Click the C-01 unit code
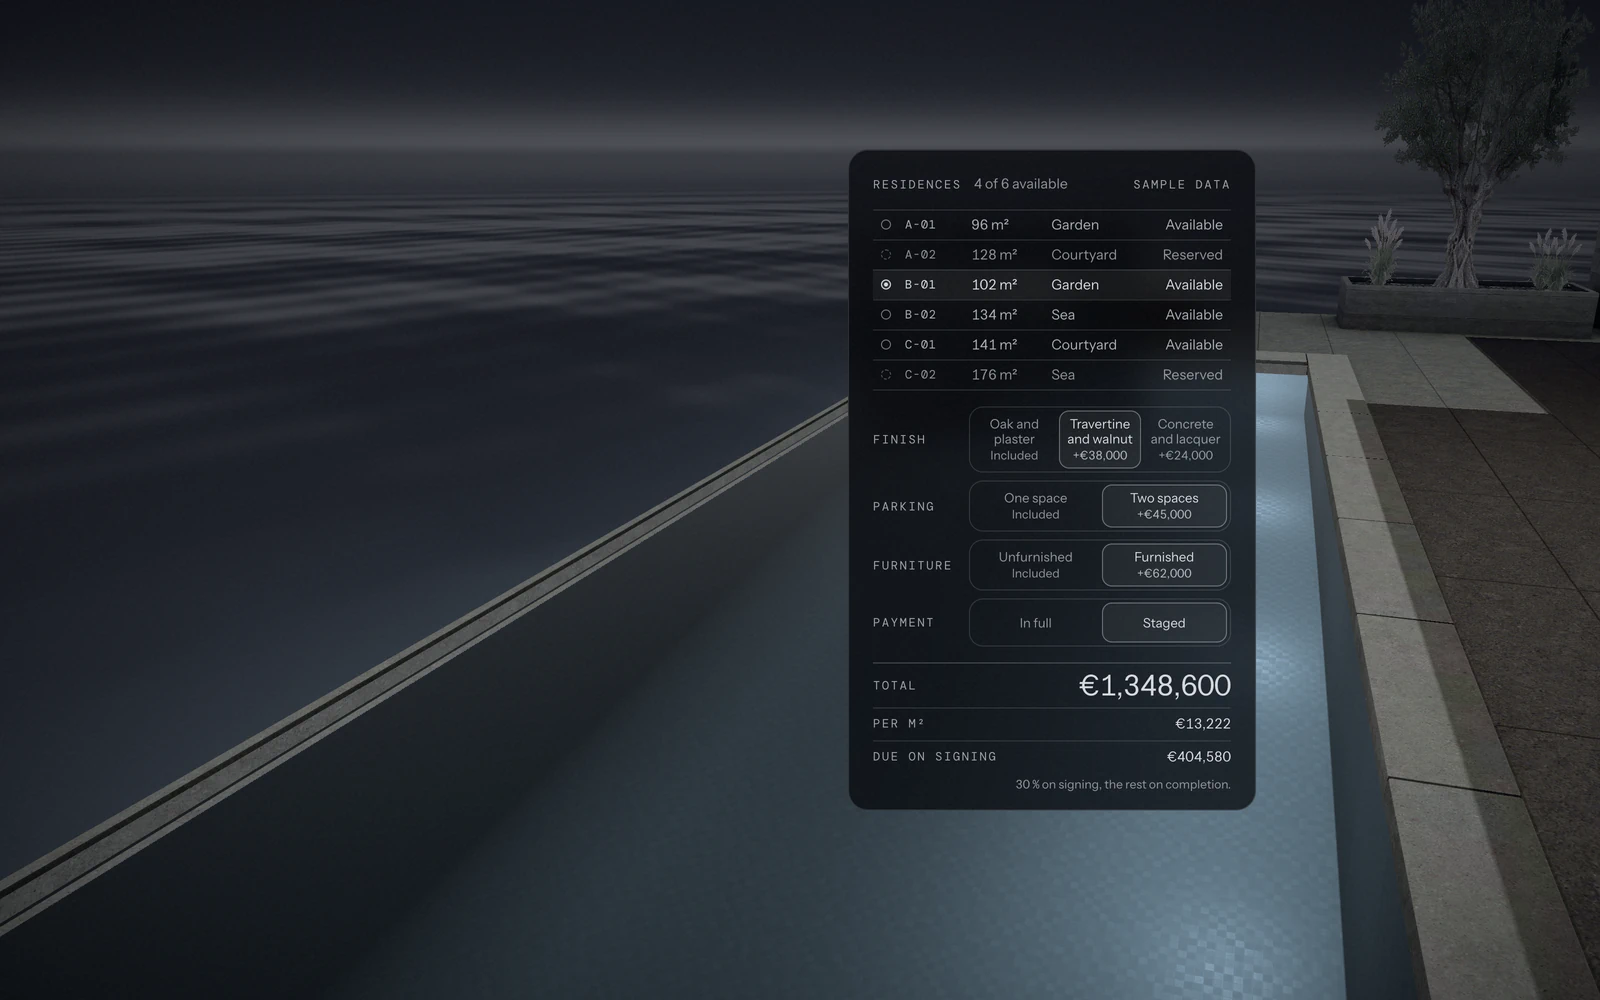This screenshot has height=1000, width=1600. (920, 345)
